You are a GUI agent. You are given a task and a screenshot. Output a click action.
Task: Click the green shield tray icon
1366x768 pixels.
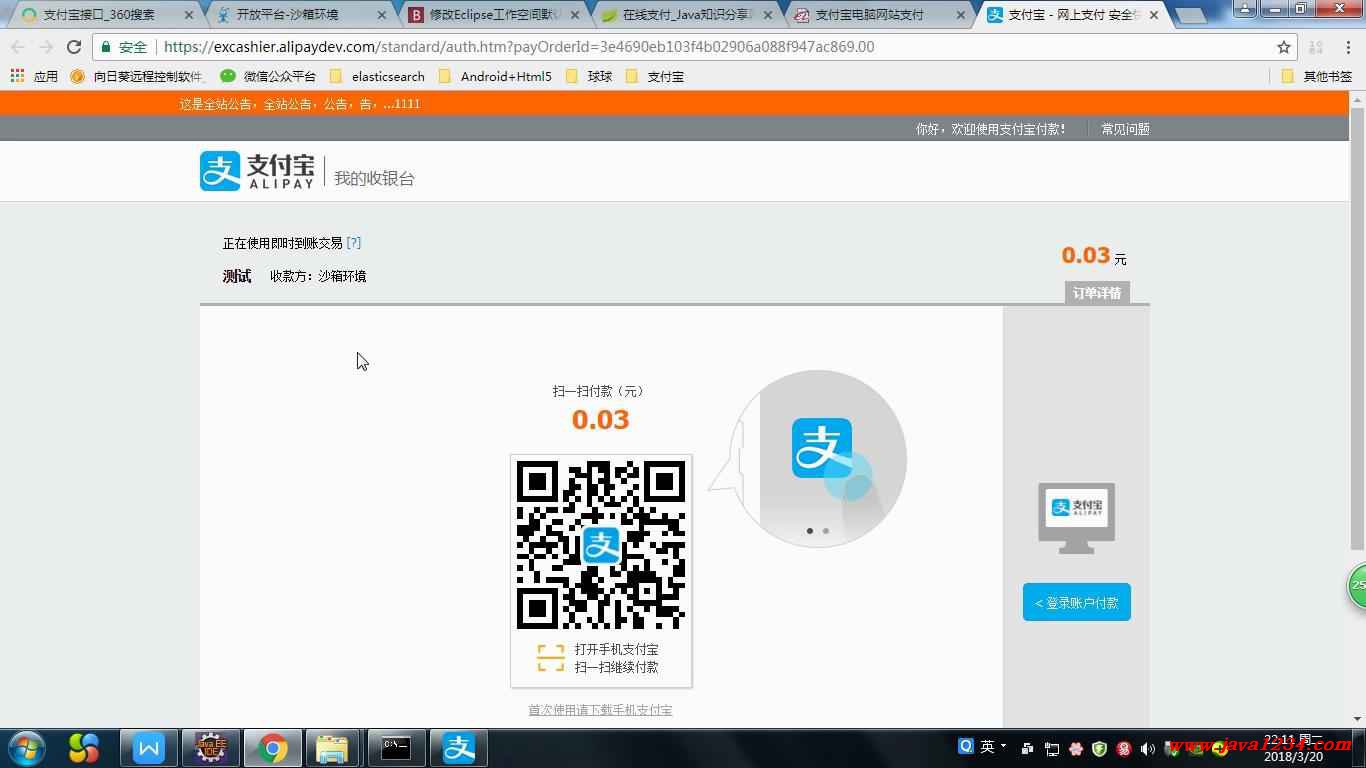click(x=1099, y=748)
